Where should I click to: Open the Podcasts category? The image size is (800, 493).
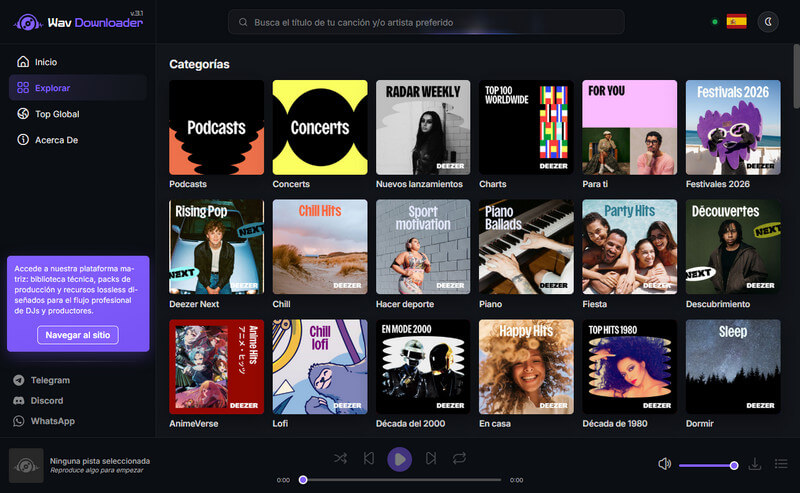pyautogui.click(x=216, y=127)
